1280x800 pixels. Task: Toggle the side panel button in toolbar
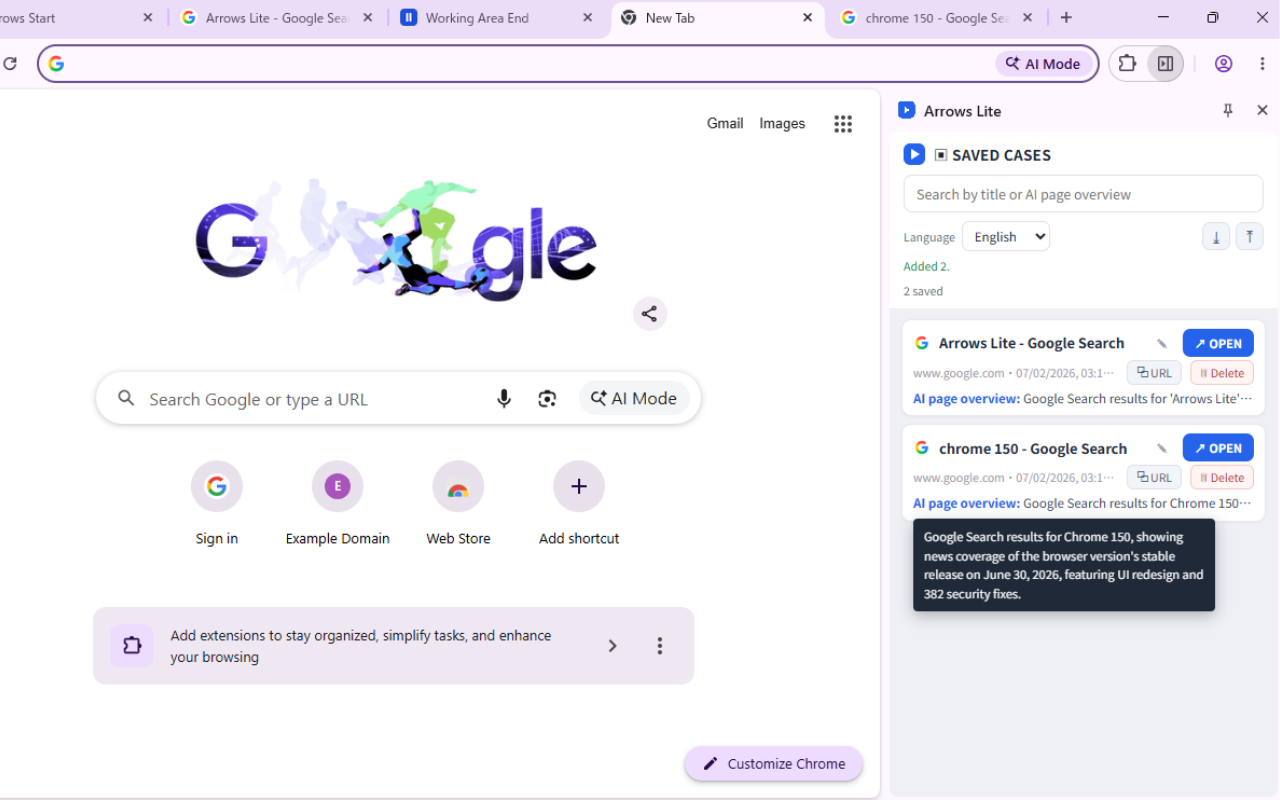point(1165,64)
